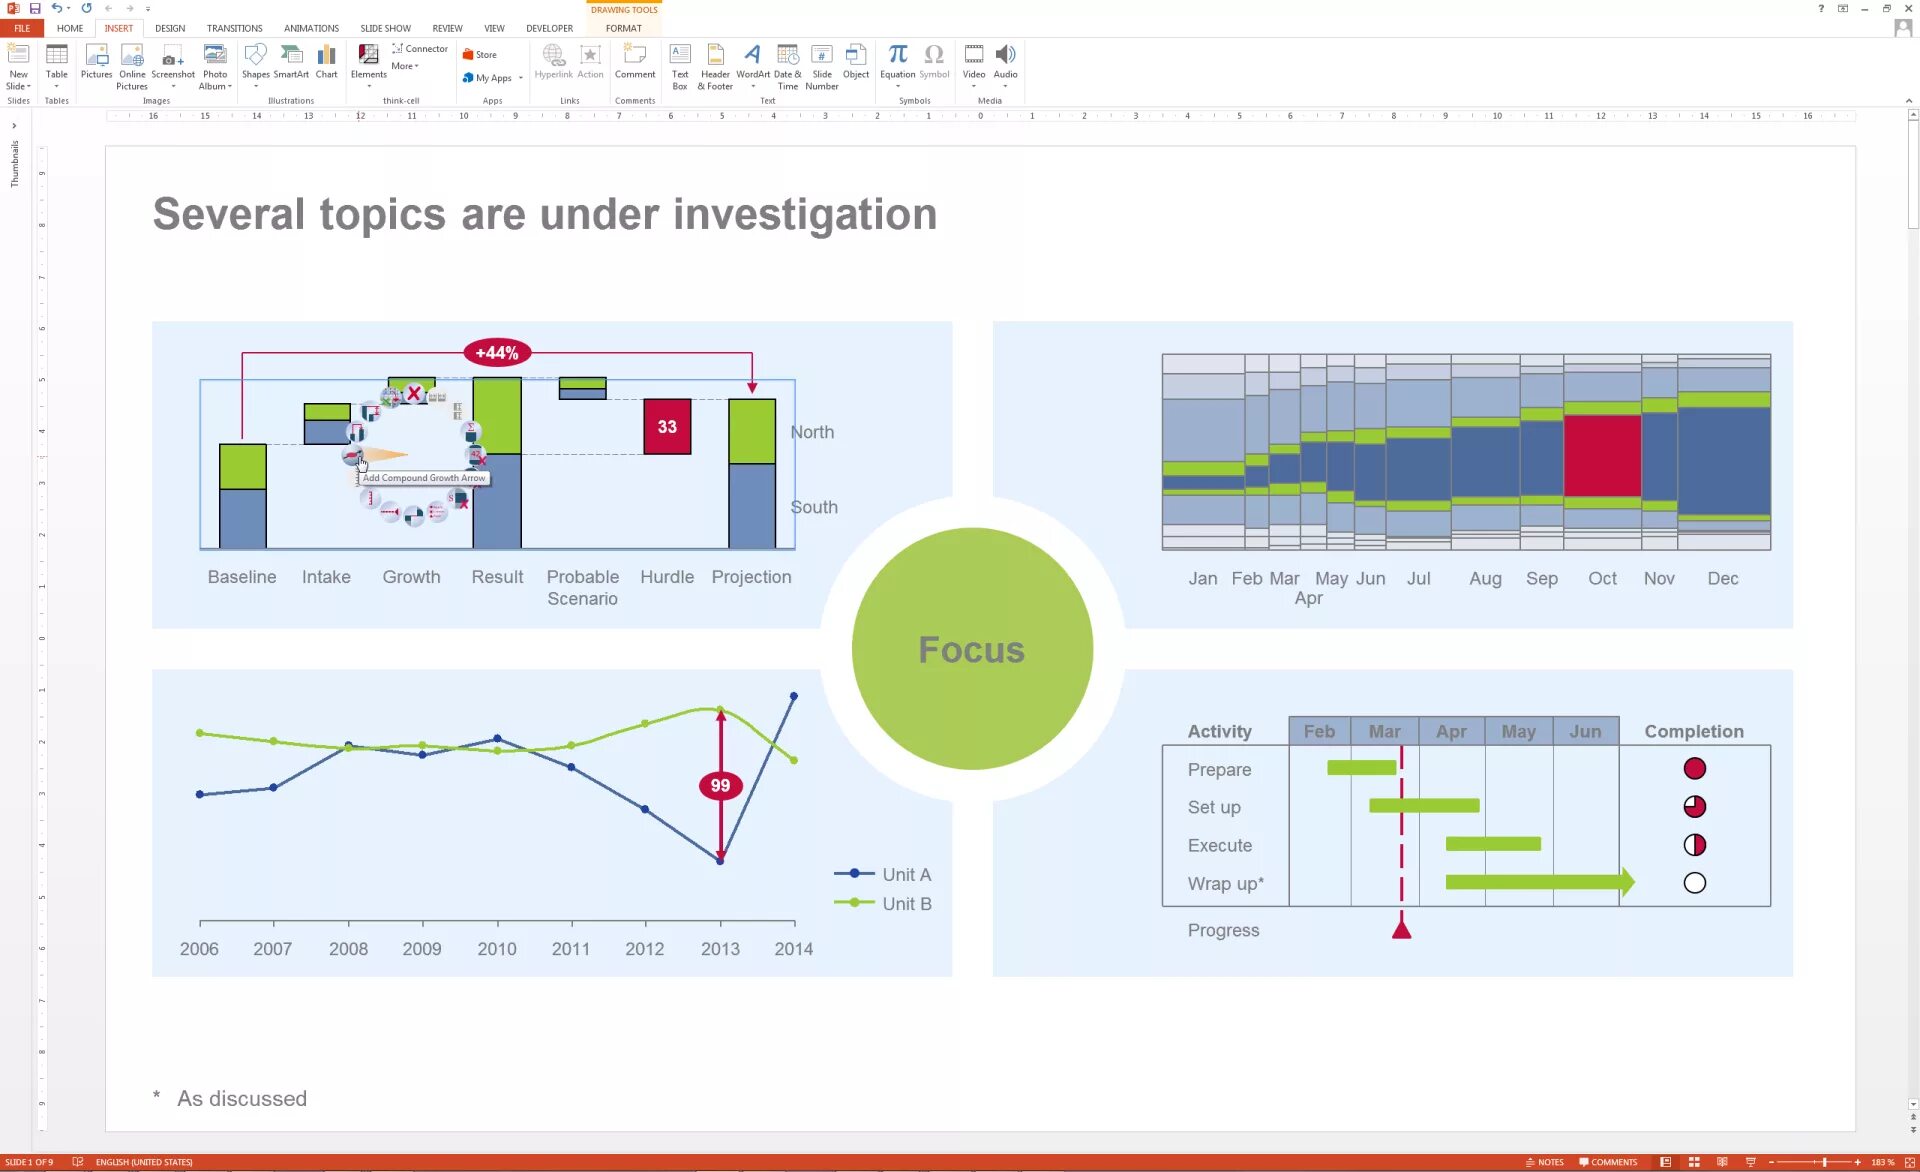This screenshot has height=1172, width=1920.
Task: Toggle the Notes pane in status bar
Action: (x=1545, y=1162)
